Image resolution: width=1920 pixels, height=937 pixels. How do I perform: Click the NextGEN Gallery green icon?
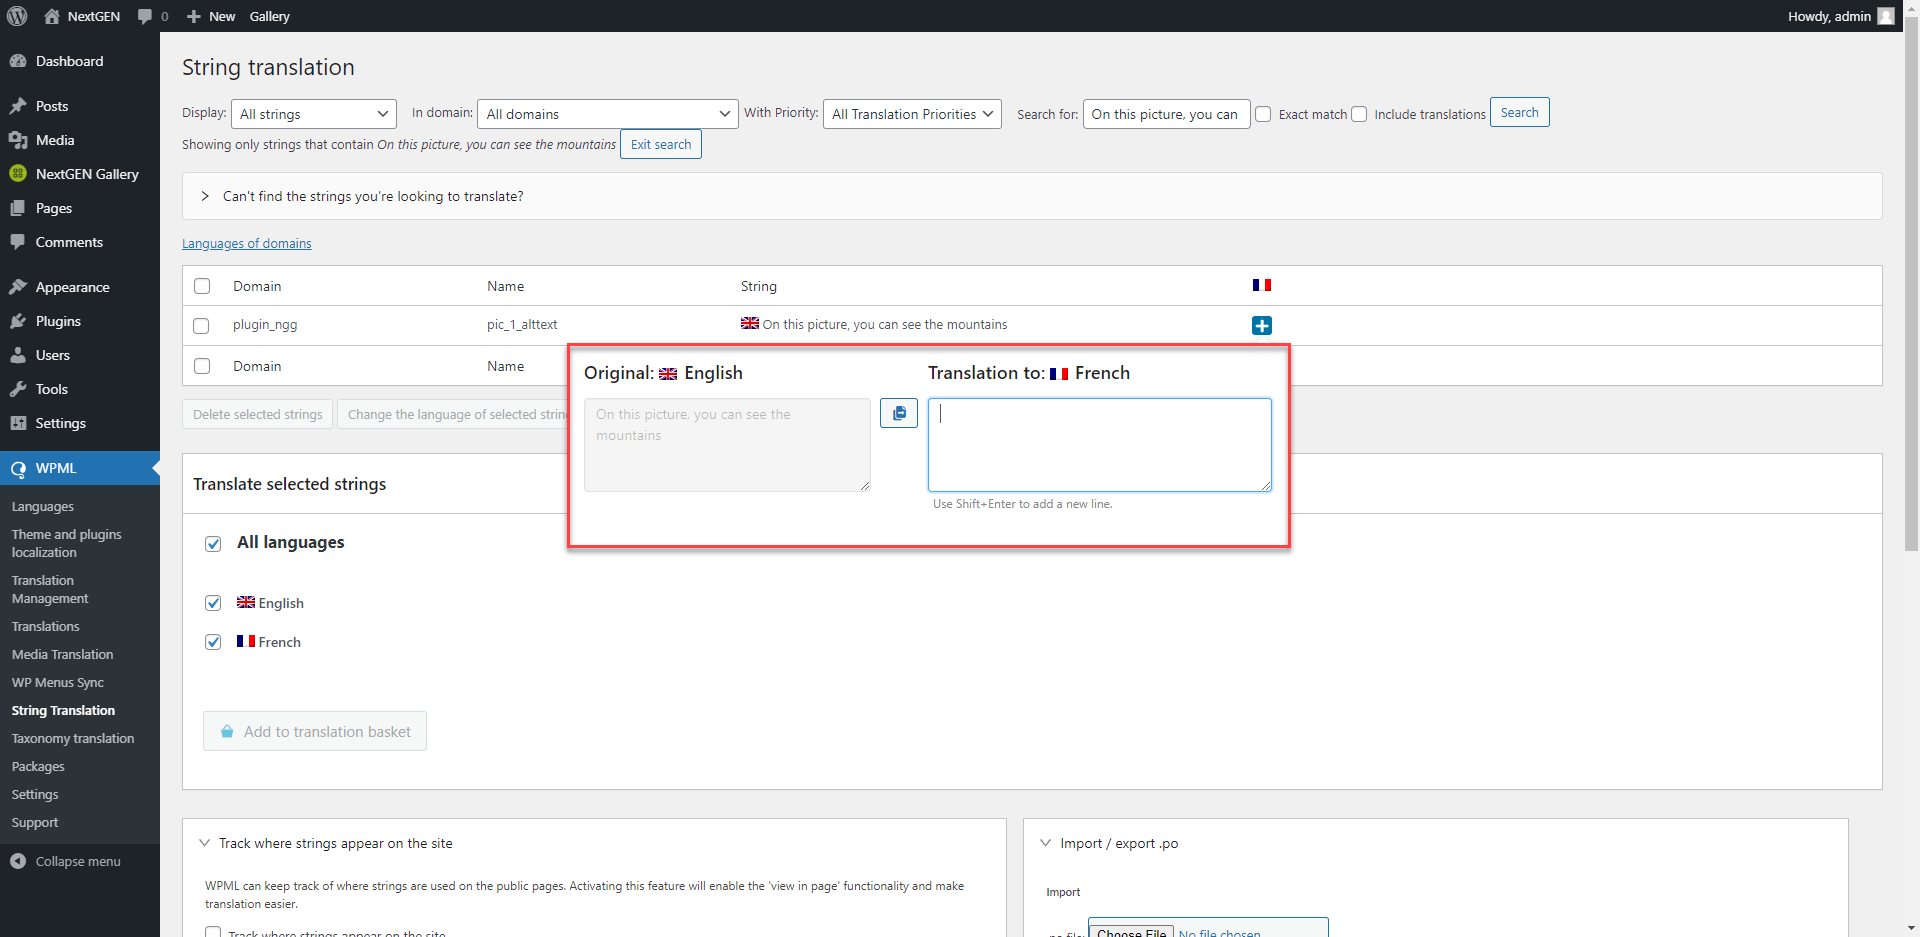tap(18, 174)
